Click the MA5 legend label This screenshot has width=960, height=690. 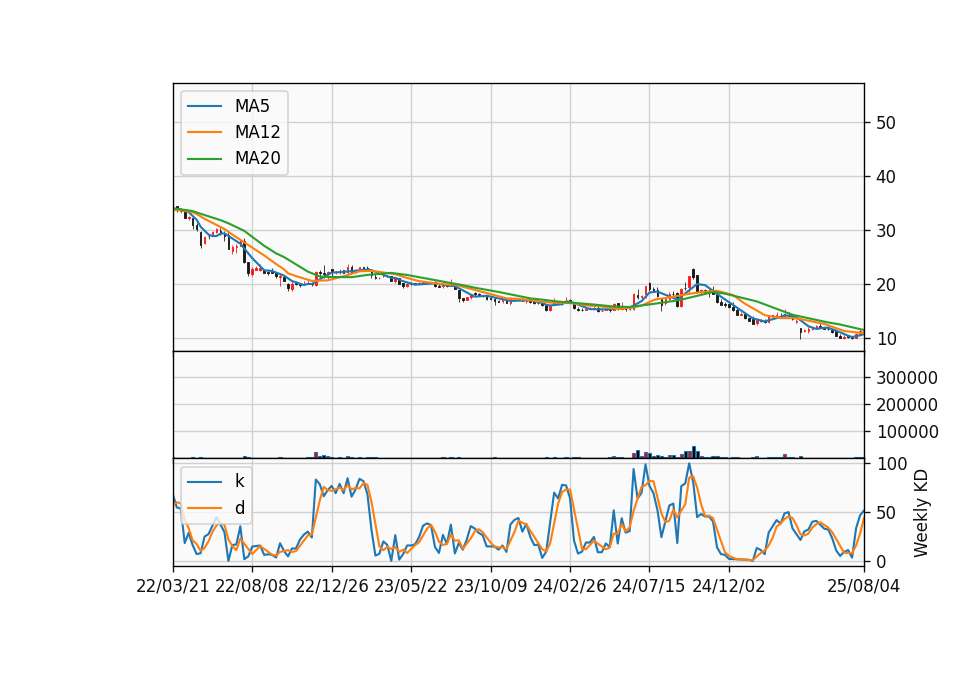[252, 106]
